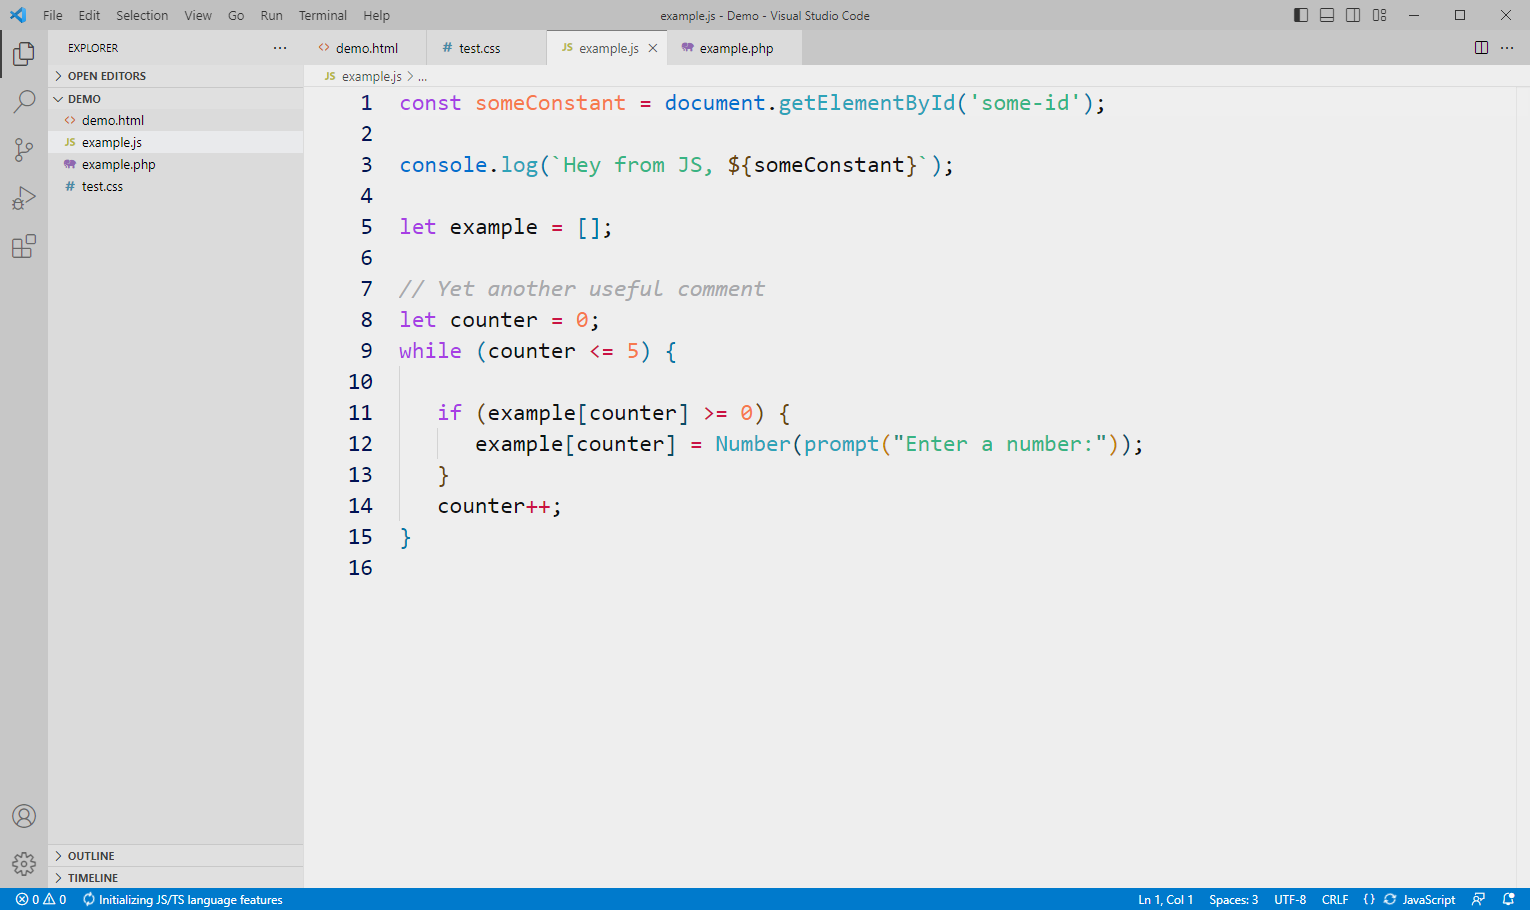Click the feedback icon in status bar
Viewport: 1530px width, 910px height.
pyautogui.click(x=1479, y=899)
